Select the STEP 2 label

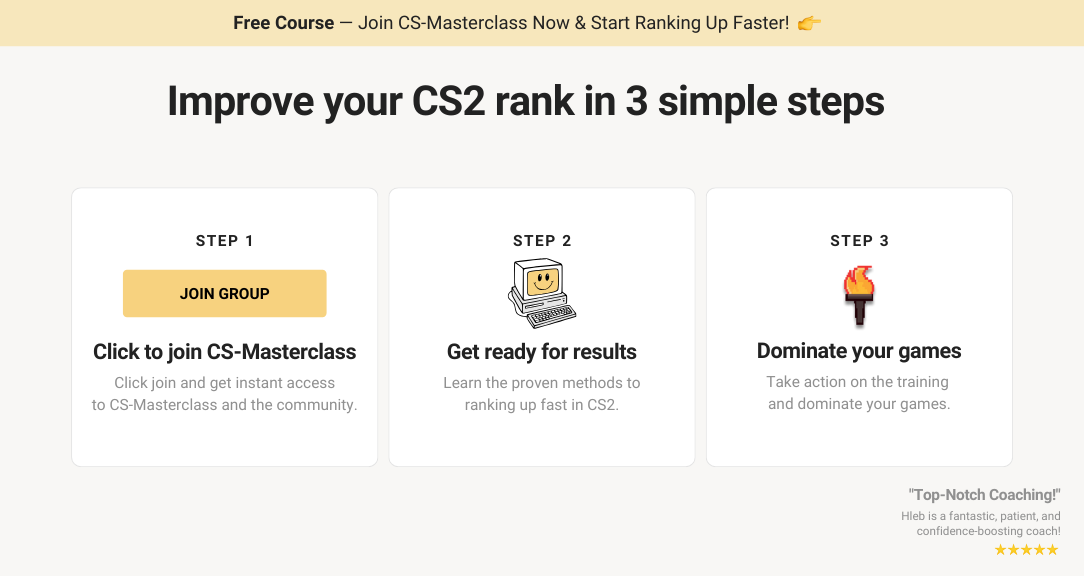[x=542, y=241]
